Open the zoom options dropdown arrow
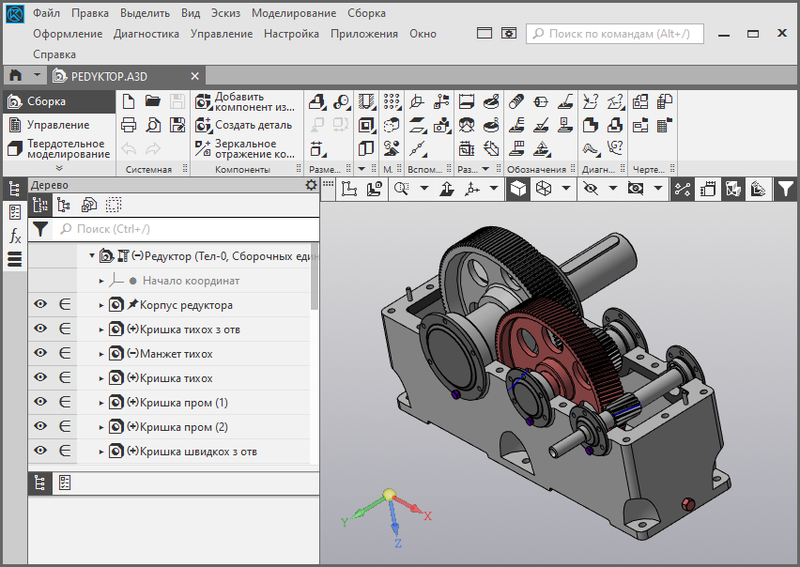This screenshot has height=567, width=800. [424, 188]
